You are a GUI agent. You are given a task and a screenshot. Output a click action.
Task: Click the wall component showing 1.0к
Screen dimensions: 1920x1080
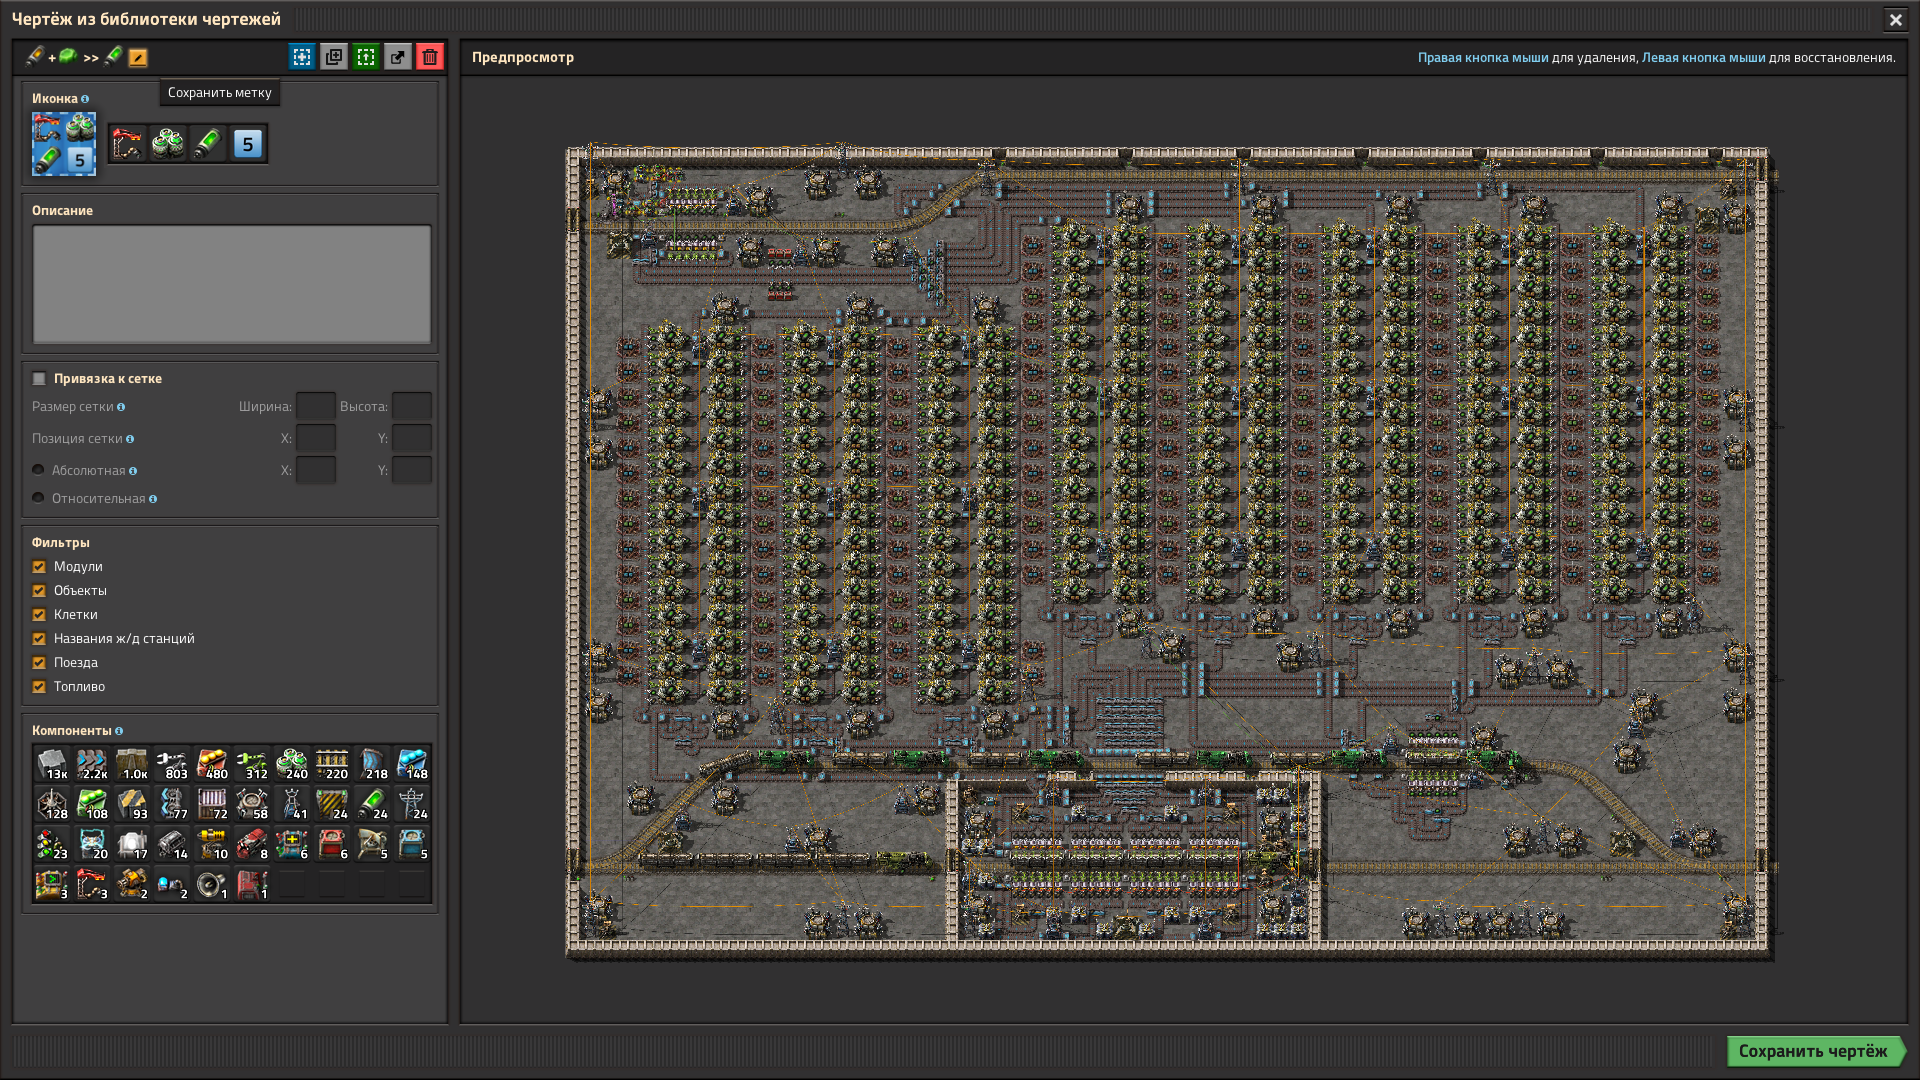132,764
